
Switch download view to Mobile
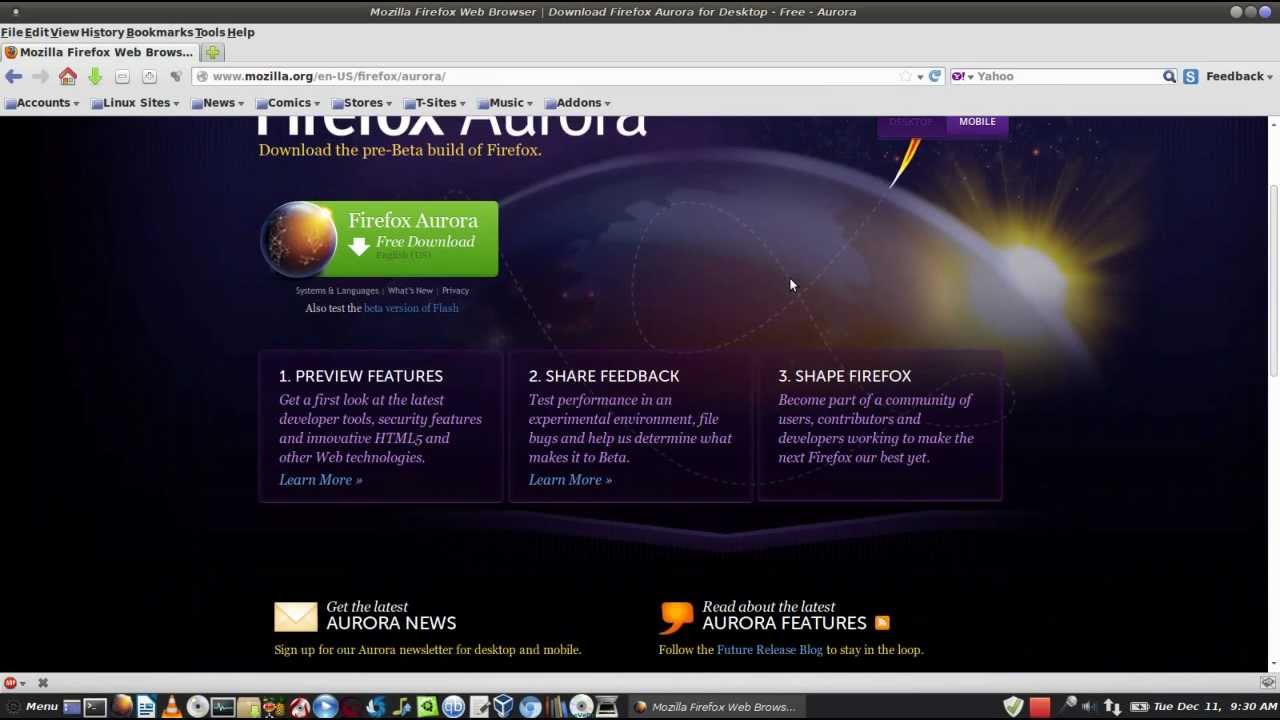977,122
